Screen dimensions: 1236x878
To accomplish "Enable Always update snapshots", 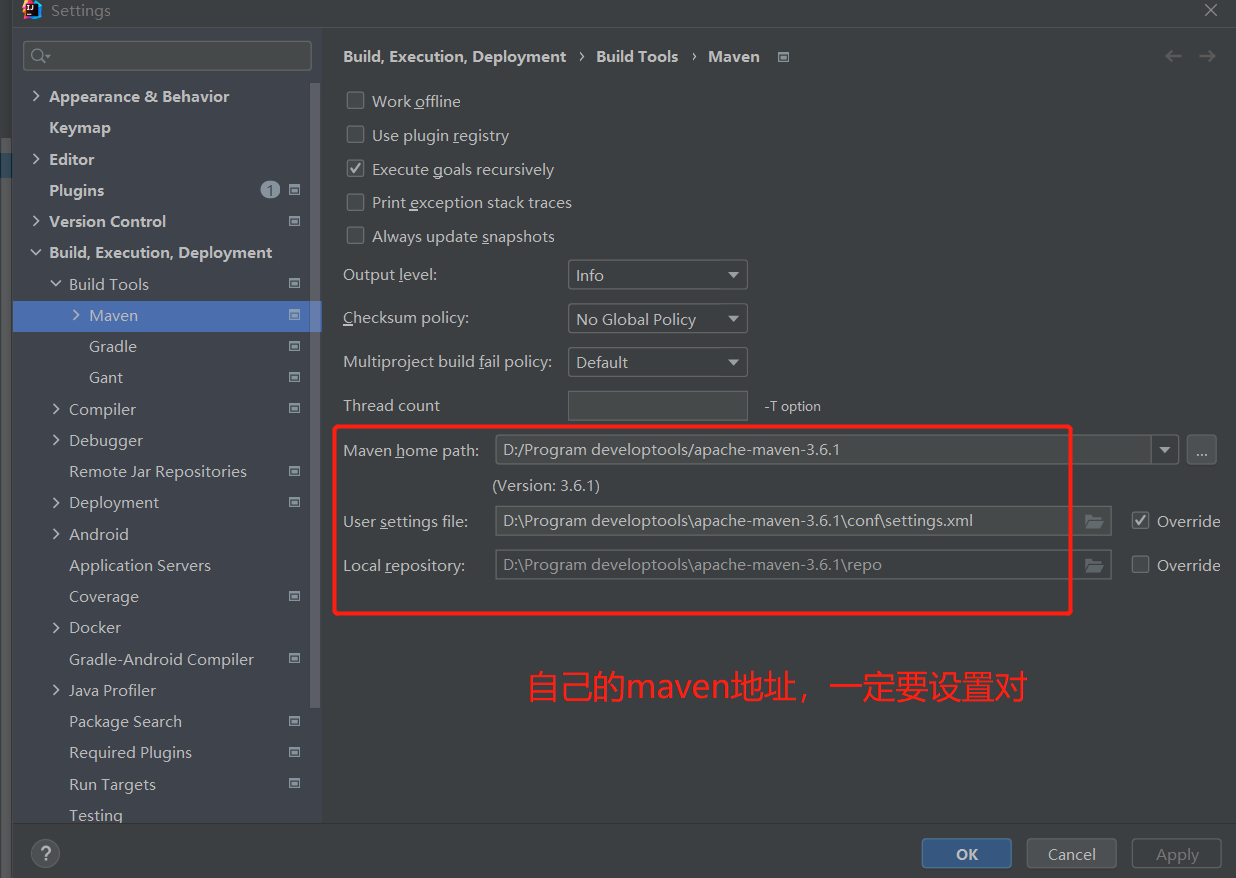I will [x=355, y=236].
